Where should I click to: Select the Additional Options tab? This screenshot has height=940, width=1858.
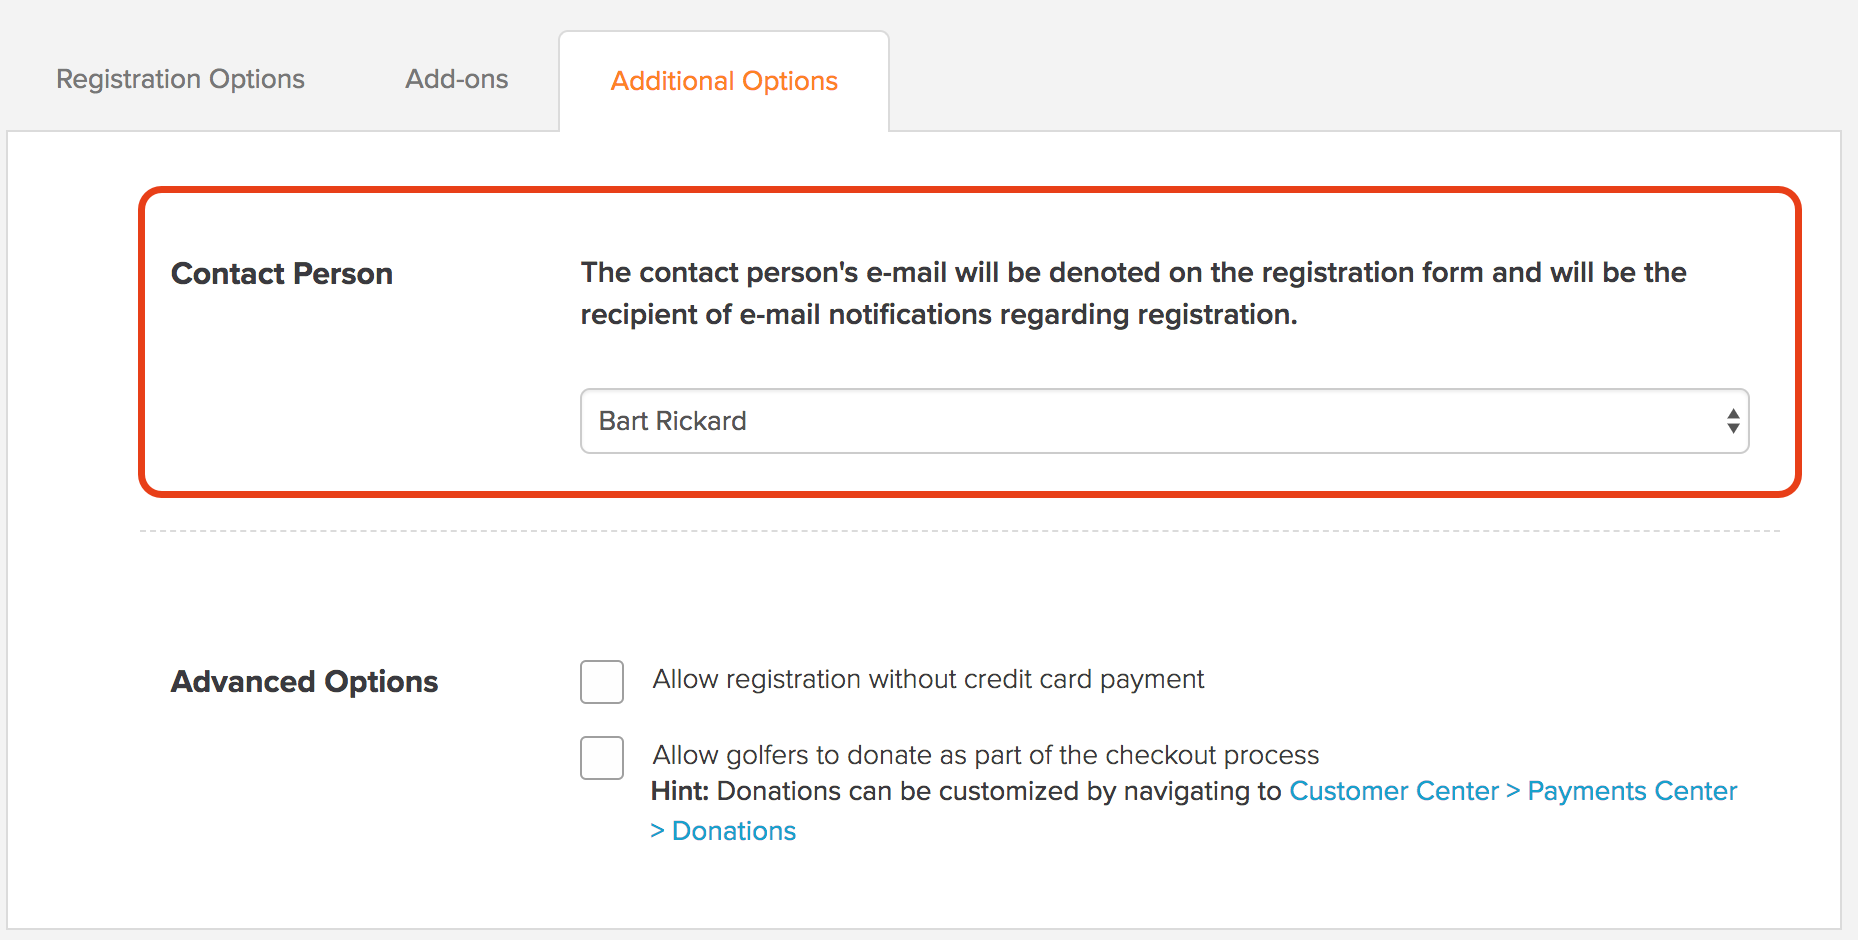pos(724,81)
